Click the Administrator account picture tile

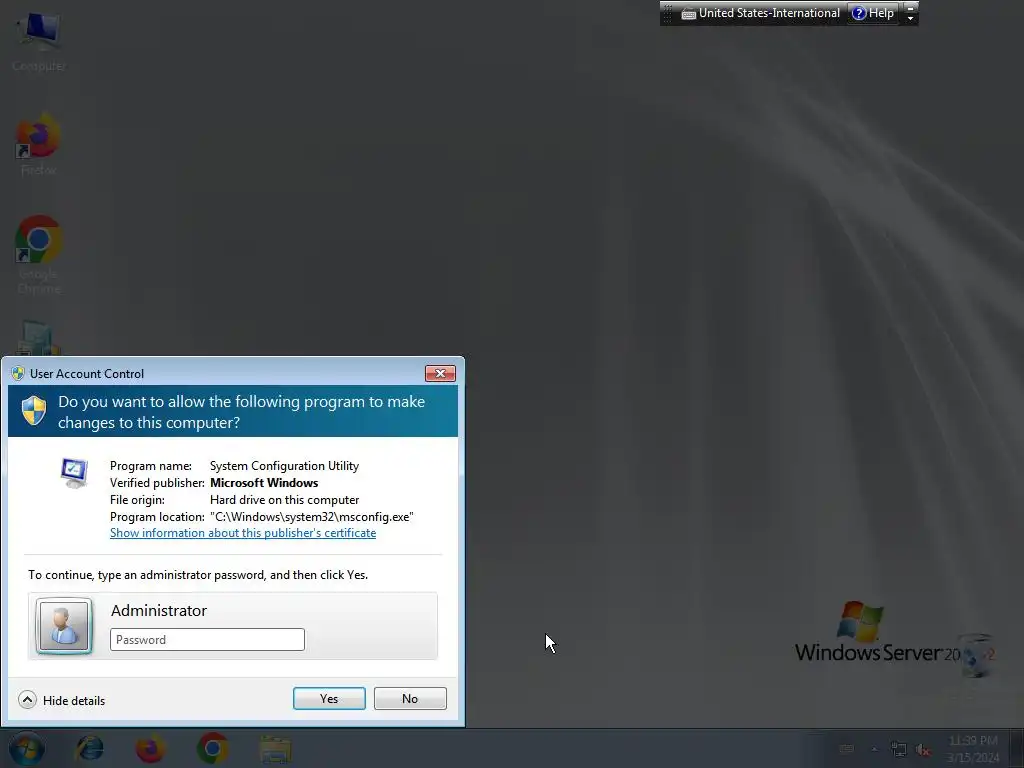click(x=64, y=626)
